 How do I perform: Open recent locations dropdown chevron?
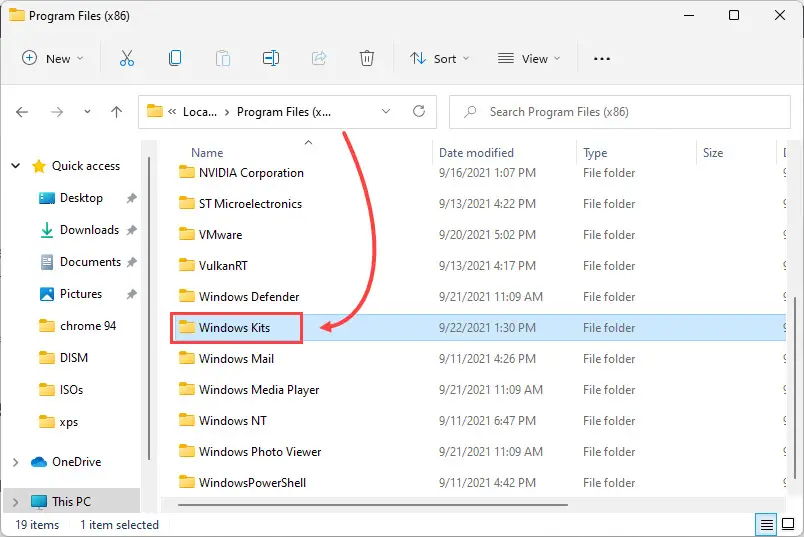click(87, 111)
